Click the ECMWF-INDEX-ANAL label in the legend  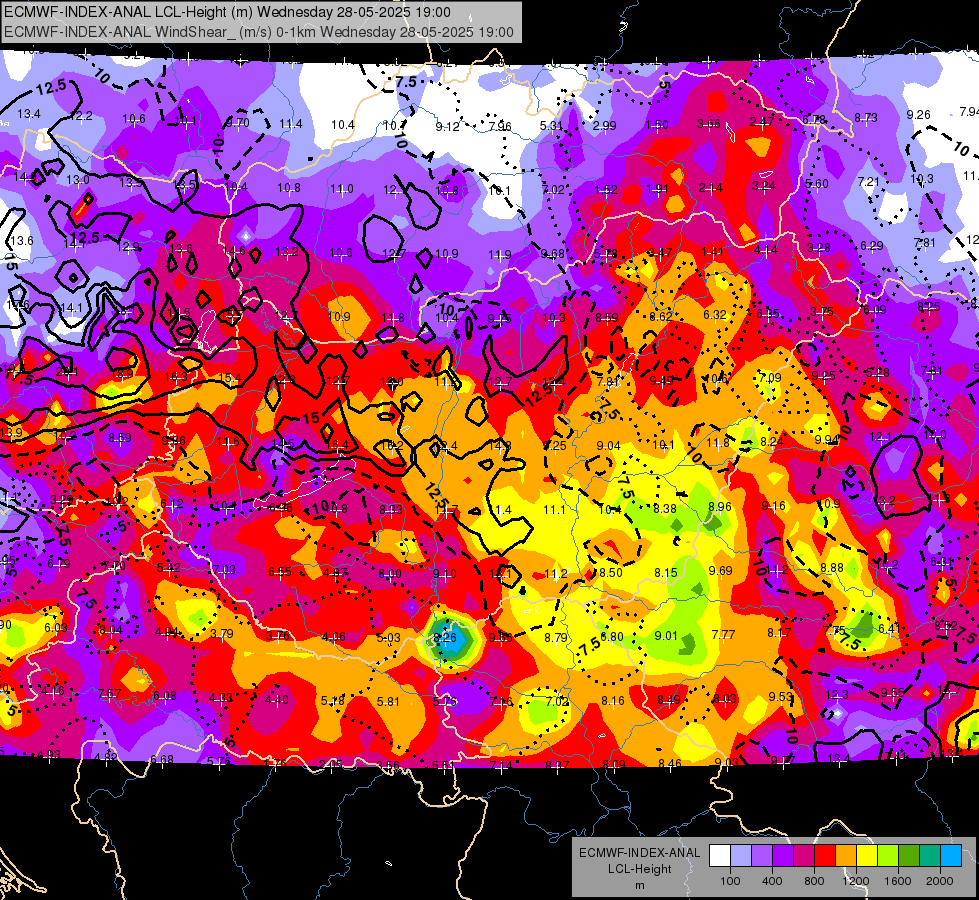(639, 853)
